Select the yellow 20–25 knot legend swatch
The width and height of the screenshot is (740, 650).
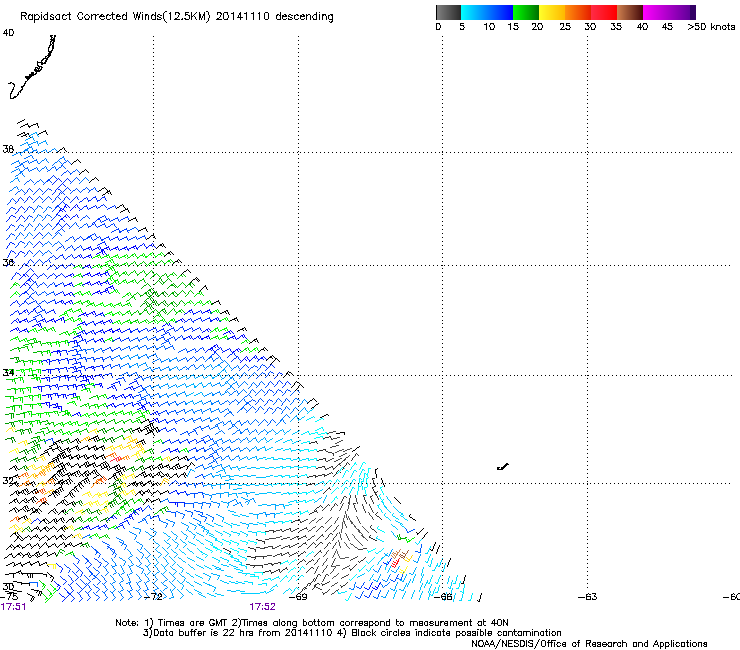[x=552, y=12]
